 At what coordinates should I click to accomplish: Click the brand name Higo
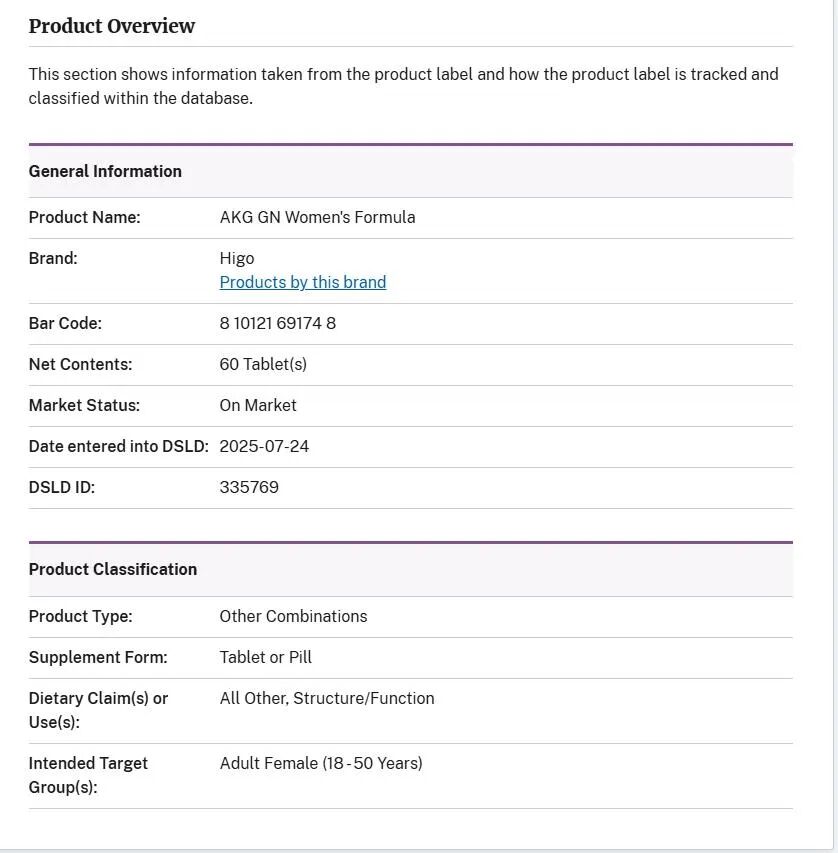click(x=237, y=258)
